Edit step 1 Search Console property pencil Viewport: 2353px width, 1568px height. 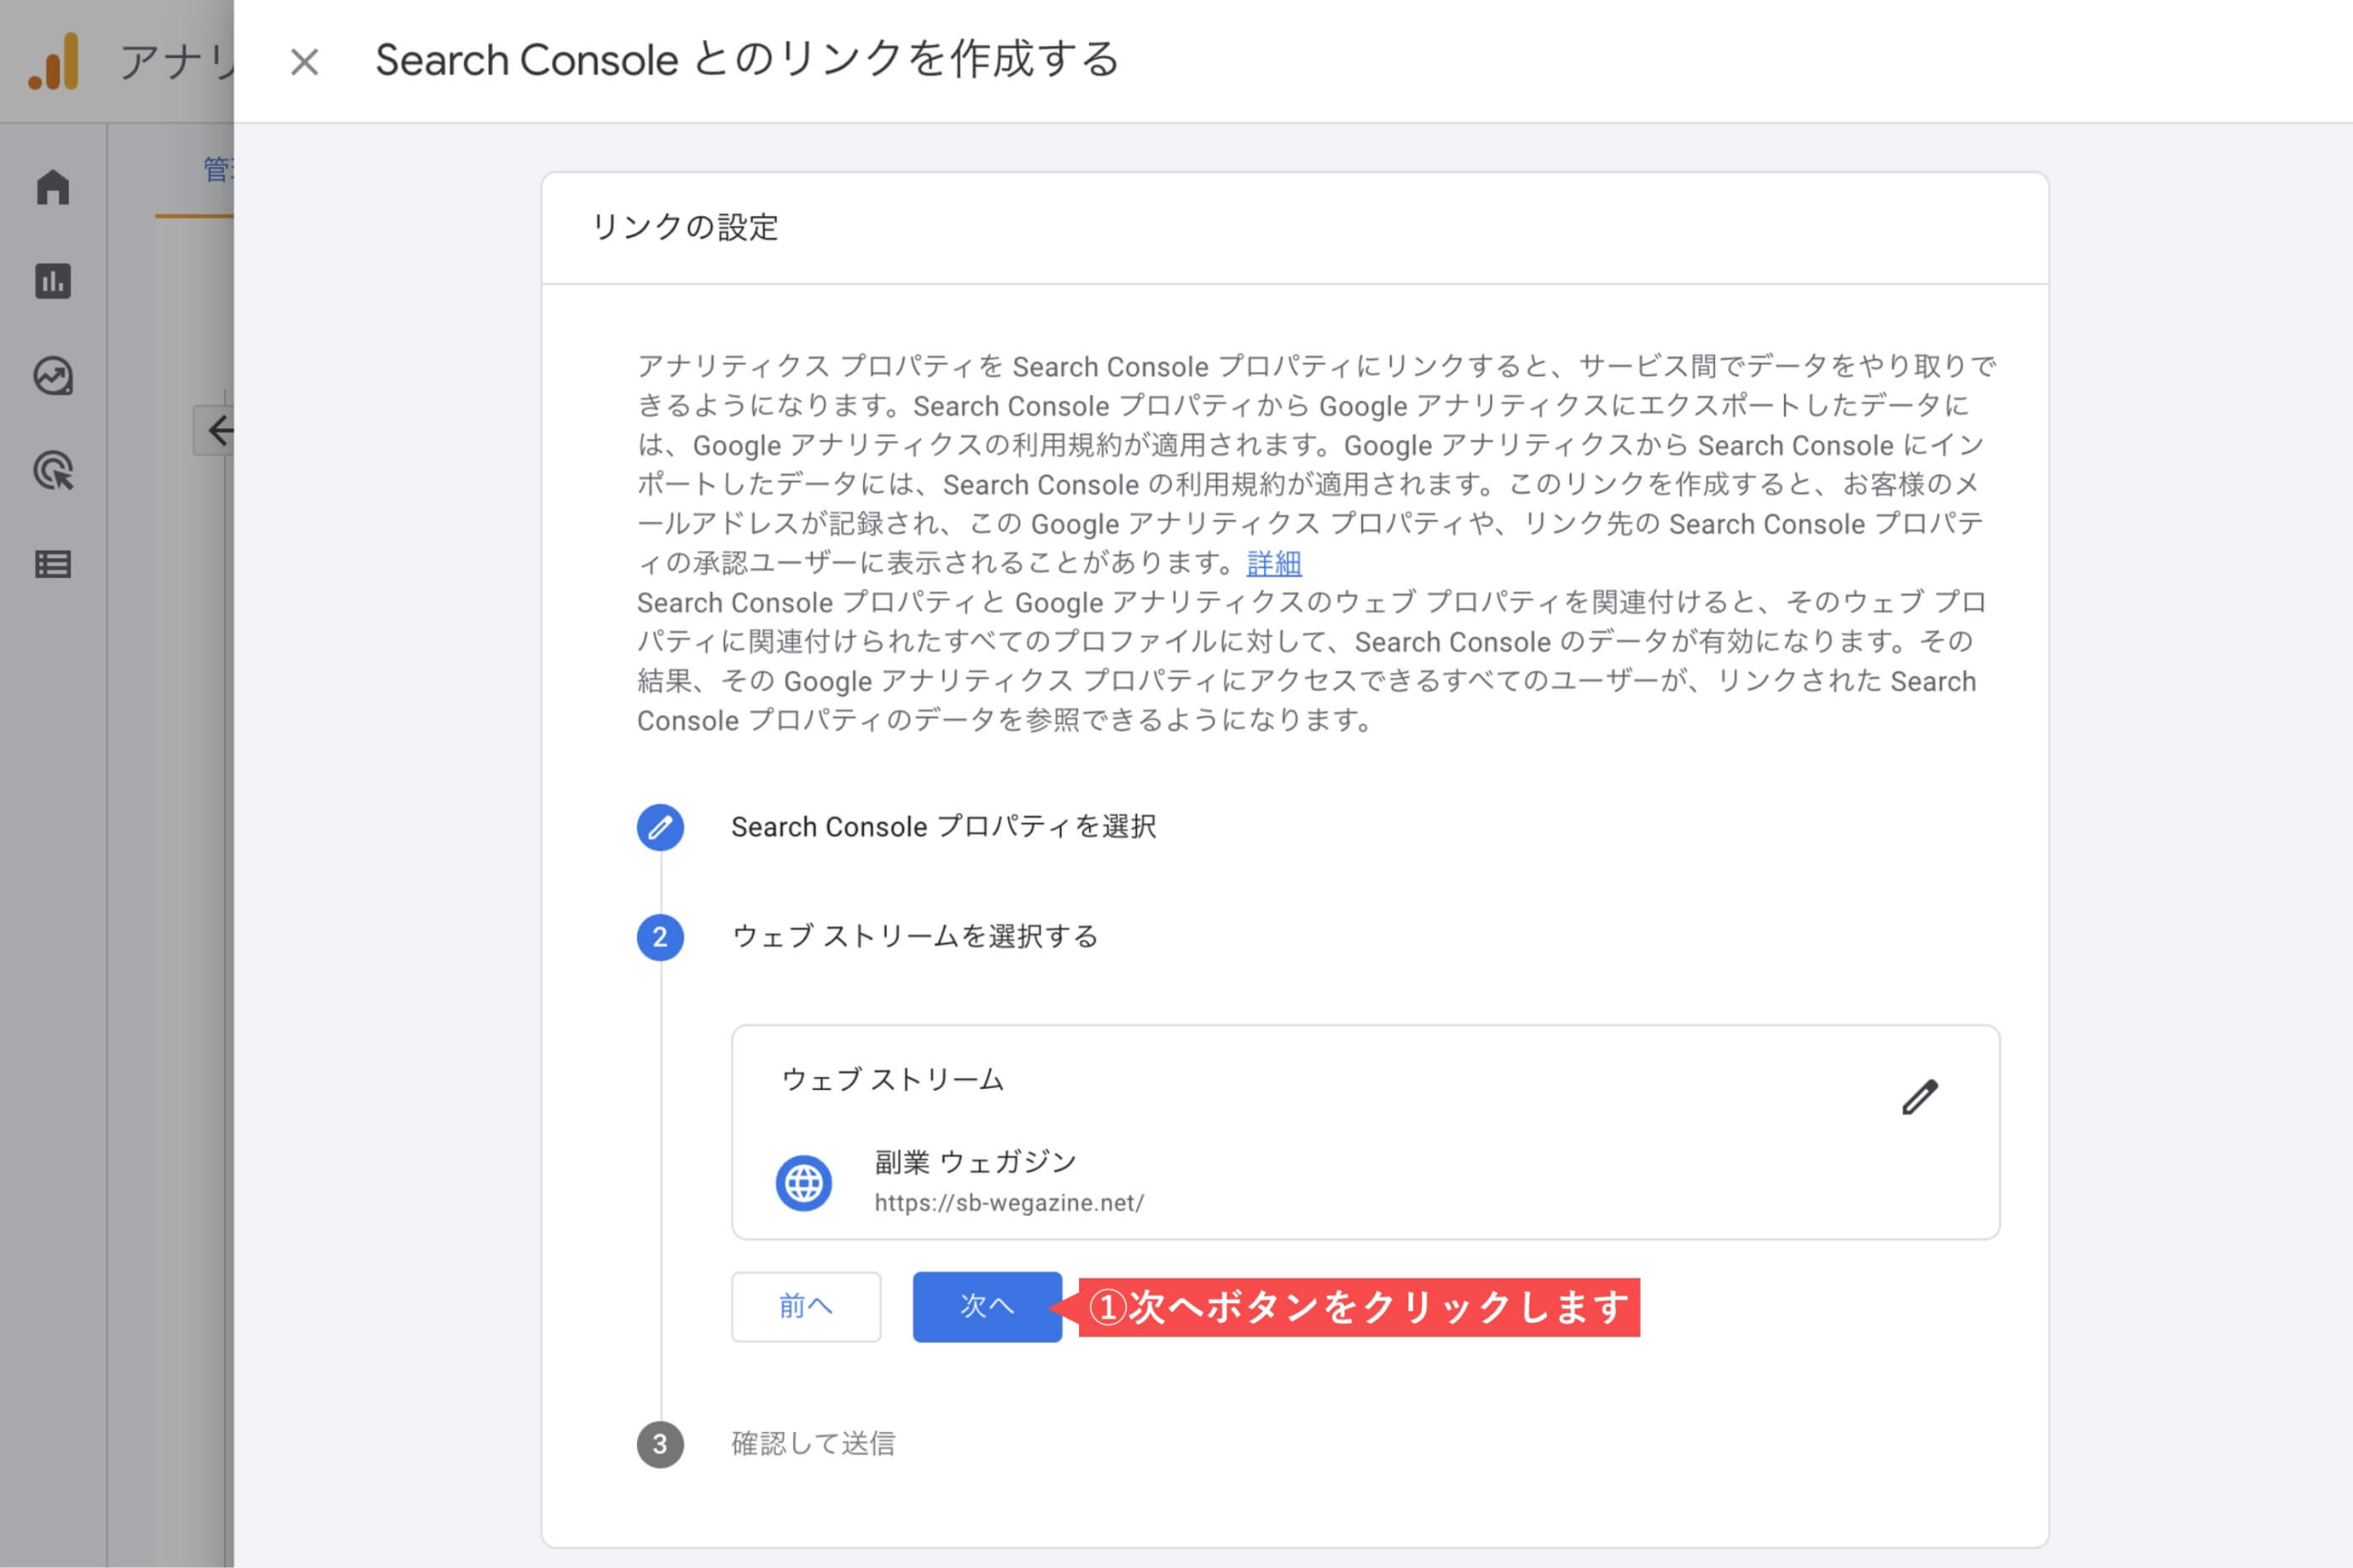[660, 827]
